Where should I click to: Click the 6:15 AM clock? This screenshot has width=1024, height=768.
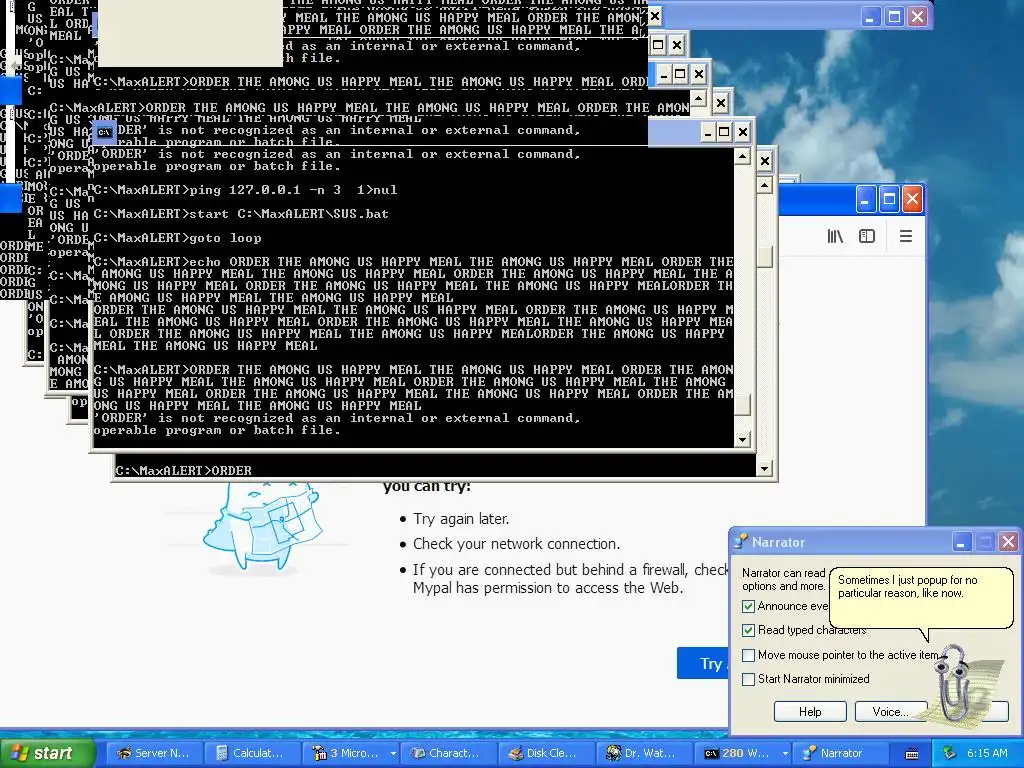pos(987,753)
